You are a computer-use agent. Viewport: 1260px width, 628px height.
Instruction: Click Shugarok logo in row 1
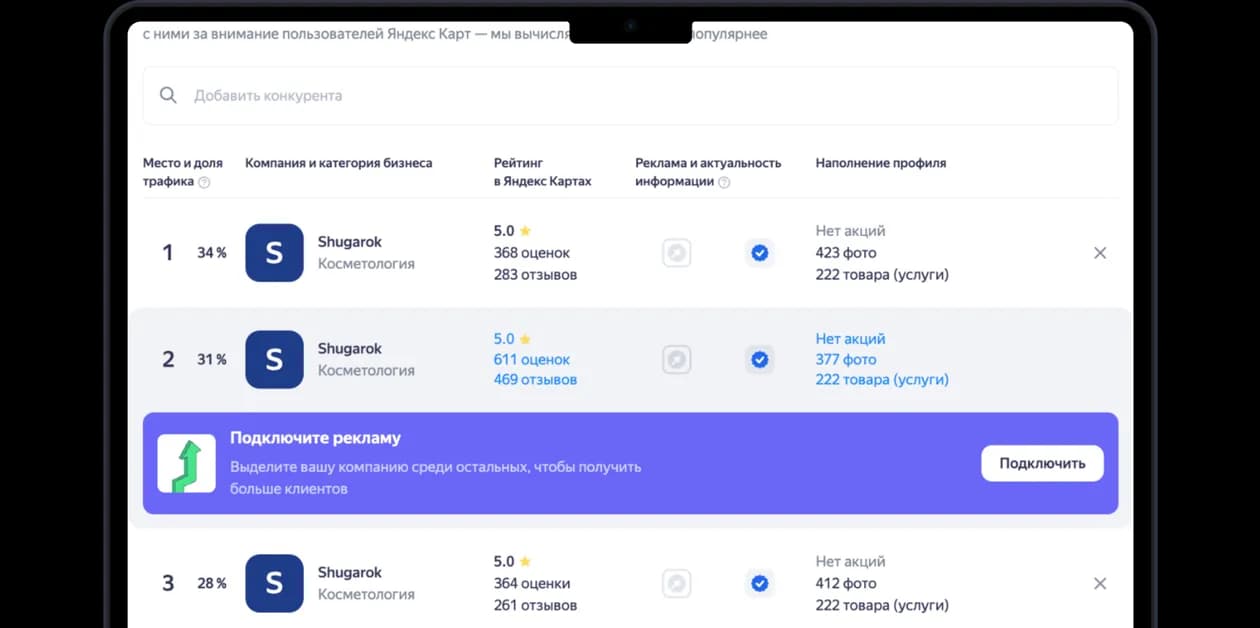(274, 253)
